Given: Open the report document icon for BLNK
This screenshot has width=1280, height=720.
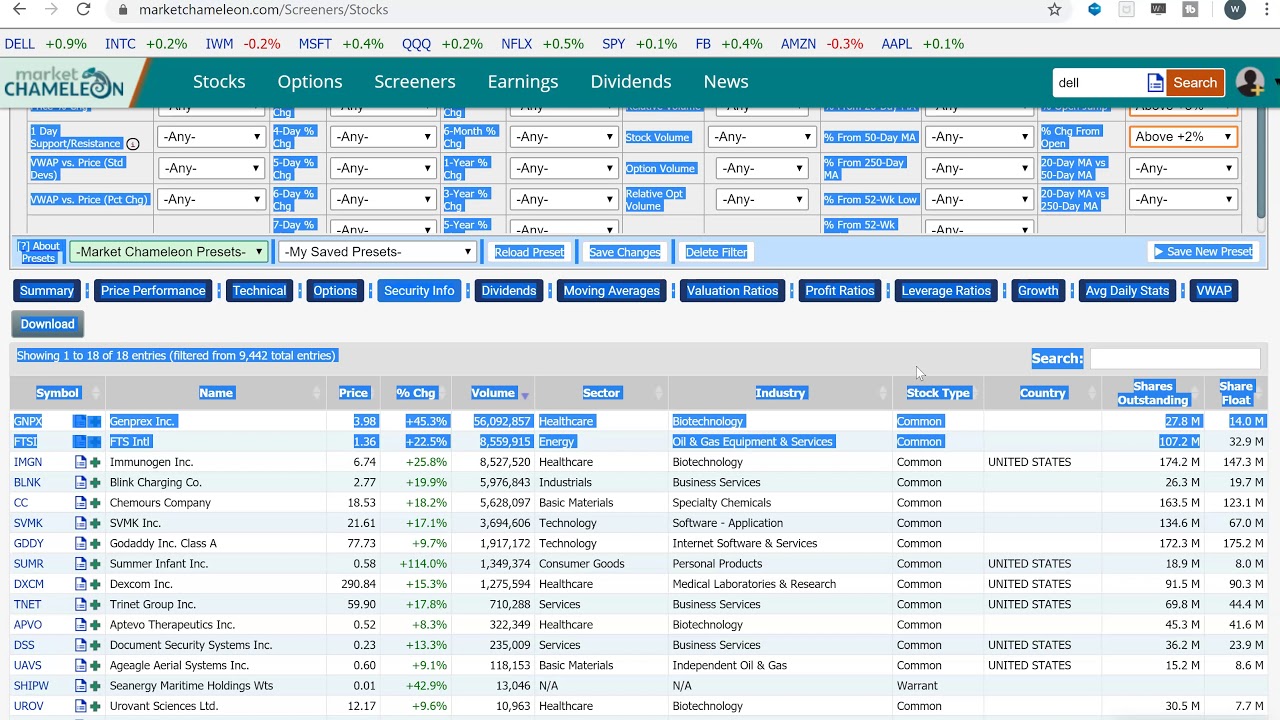Looking at the screenshot, I should click(x=81, y=482).
